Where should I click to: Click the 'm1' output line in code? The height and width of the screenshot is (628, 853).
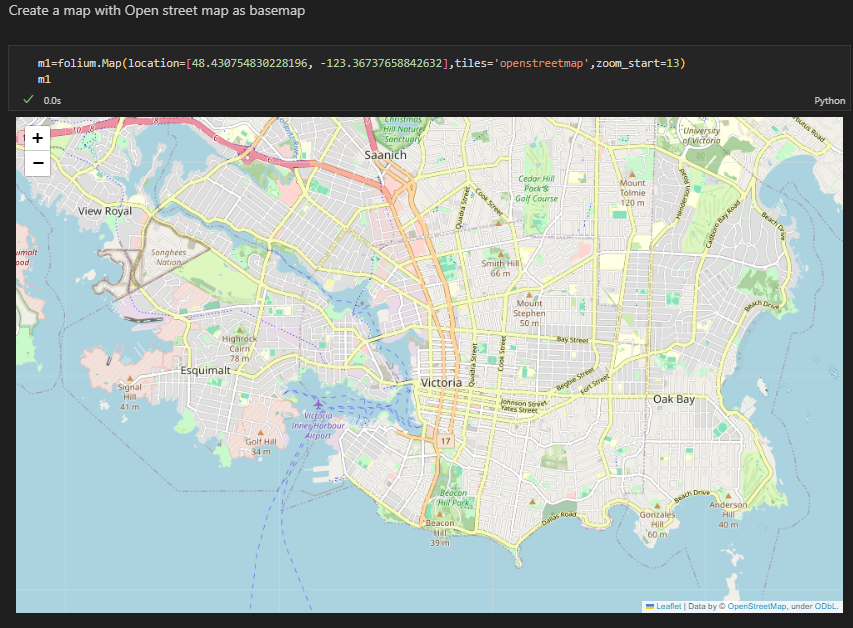pyautogui.click(x=44, y=79)
